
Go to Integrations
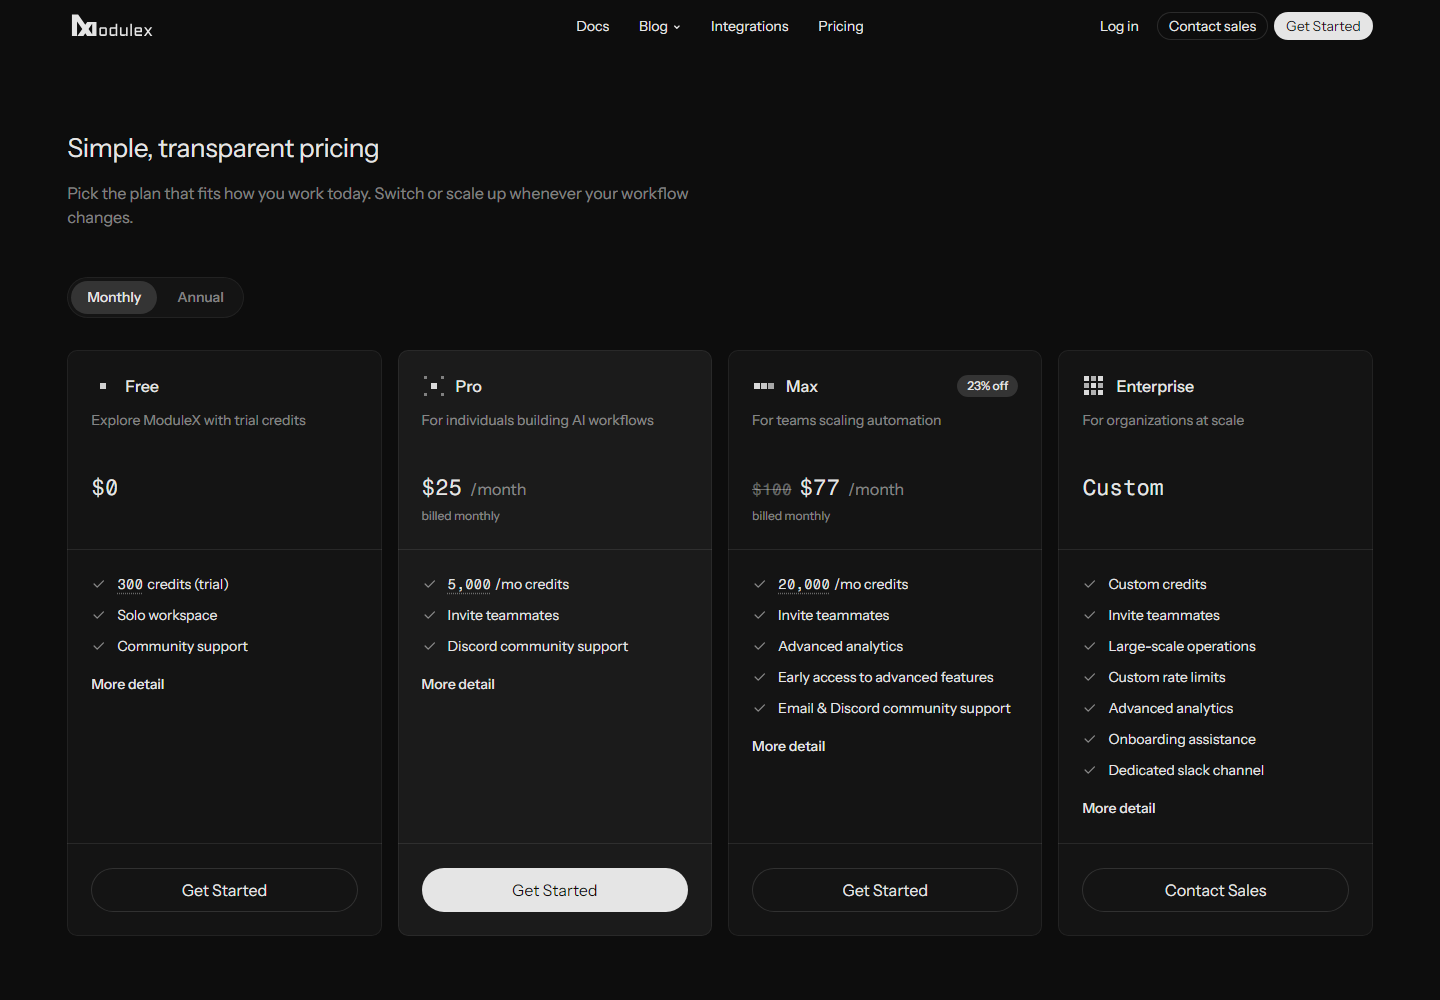750,26
